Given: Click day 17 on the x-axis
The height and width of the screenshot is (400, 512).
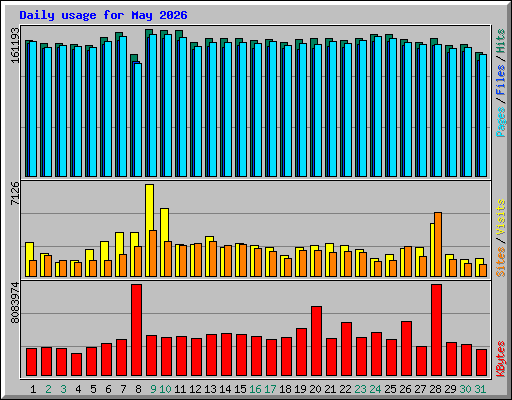Looking at the screenshot, I should coord(270,389).
